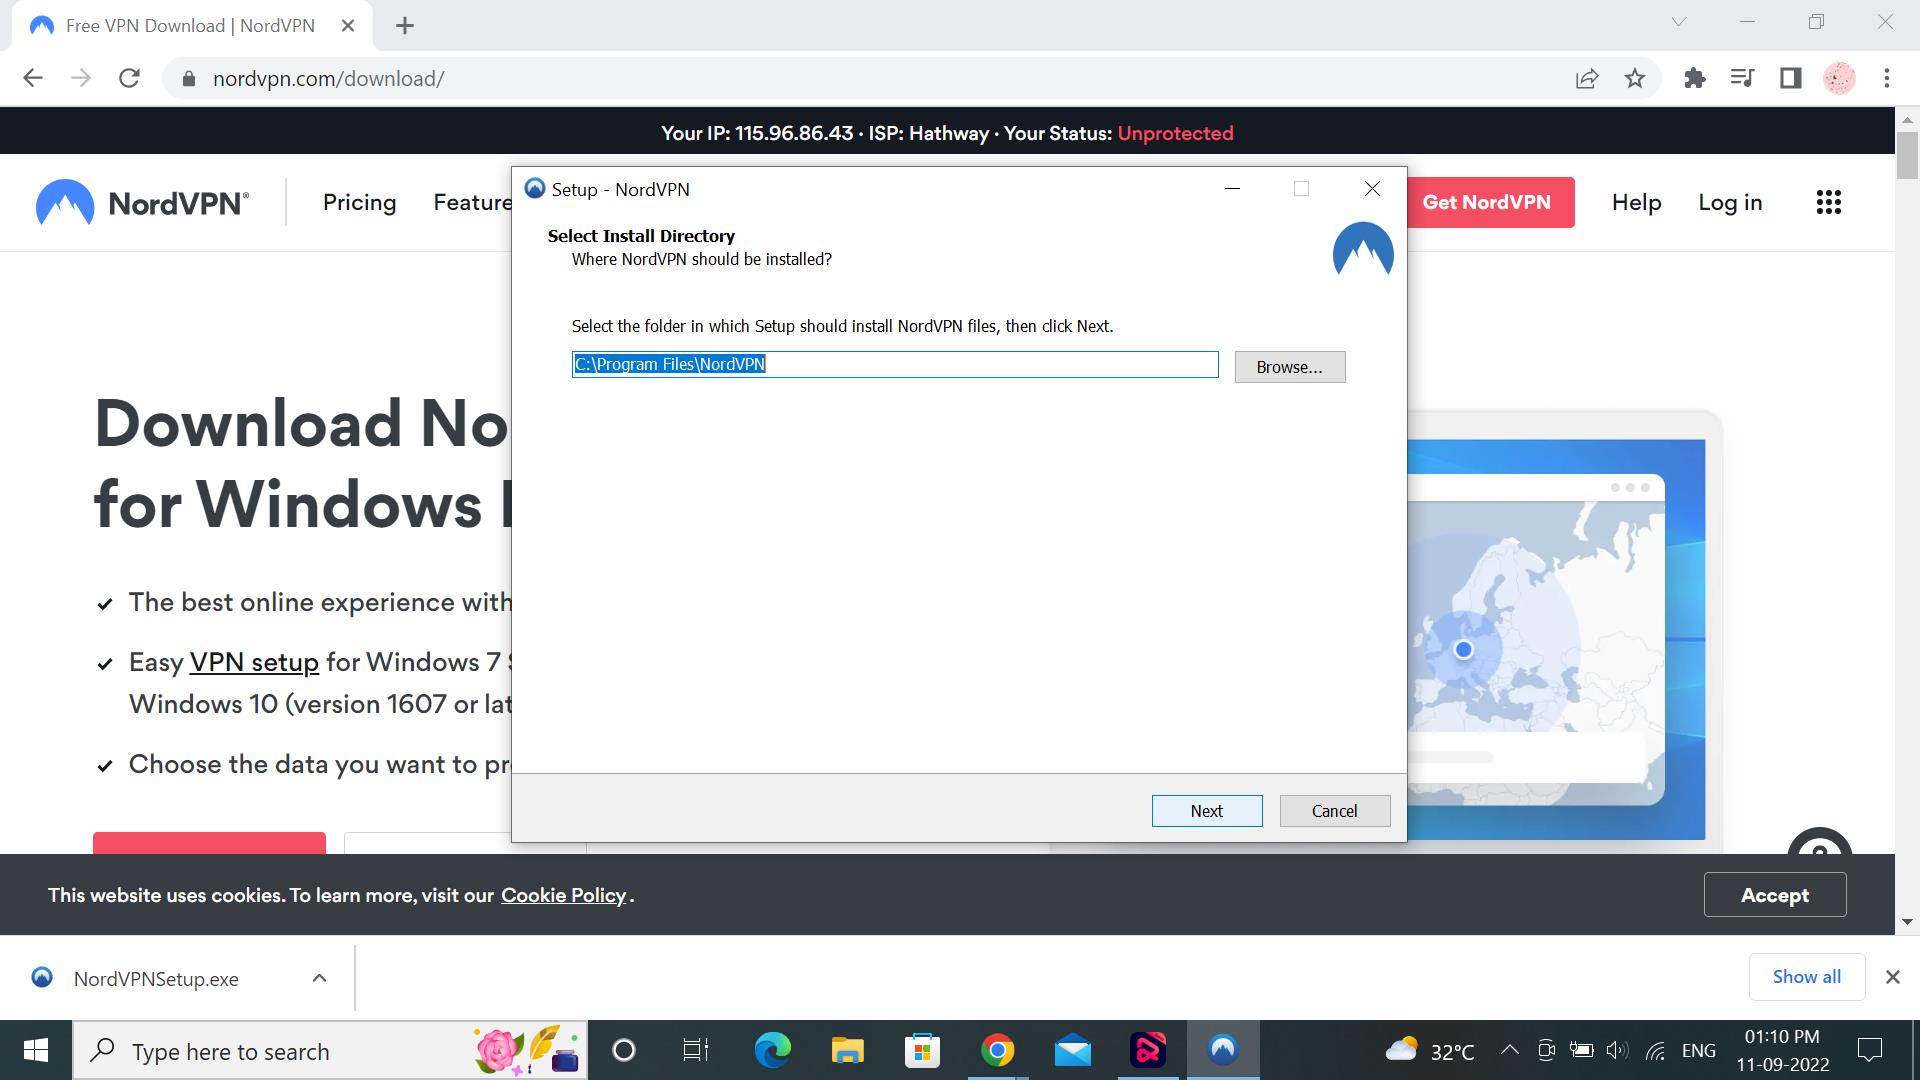Select the Free VPN Download tab
1920x1080 pixels.
pos(190,26)
